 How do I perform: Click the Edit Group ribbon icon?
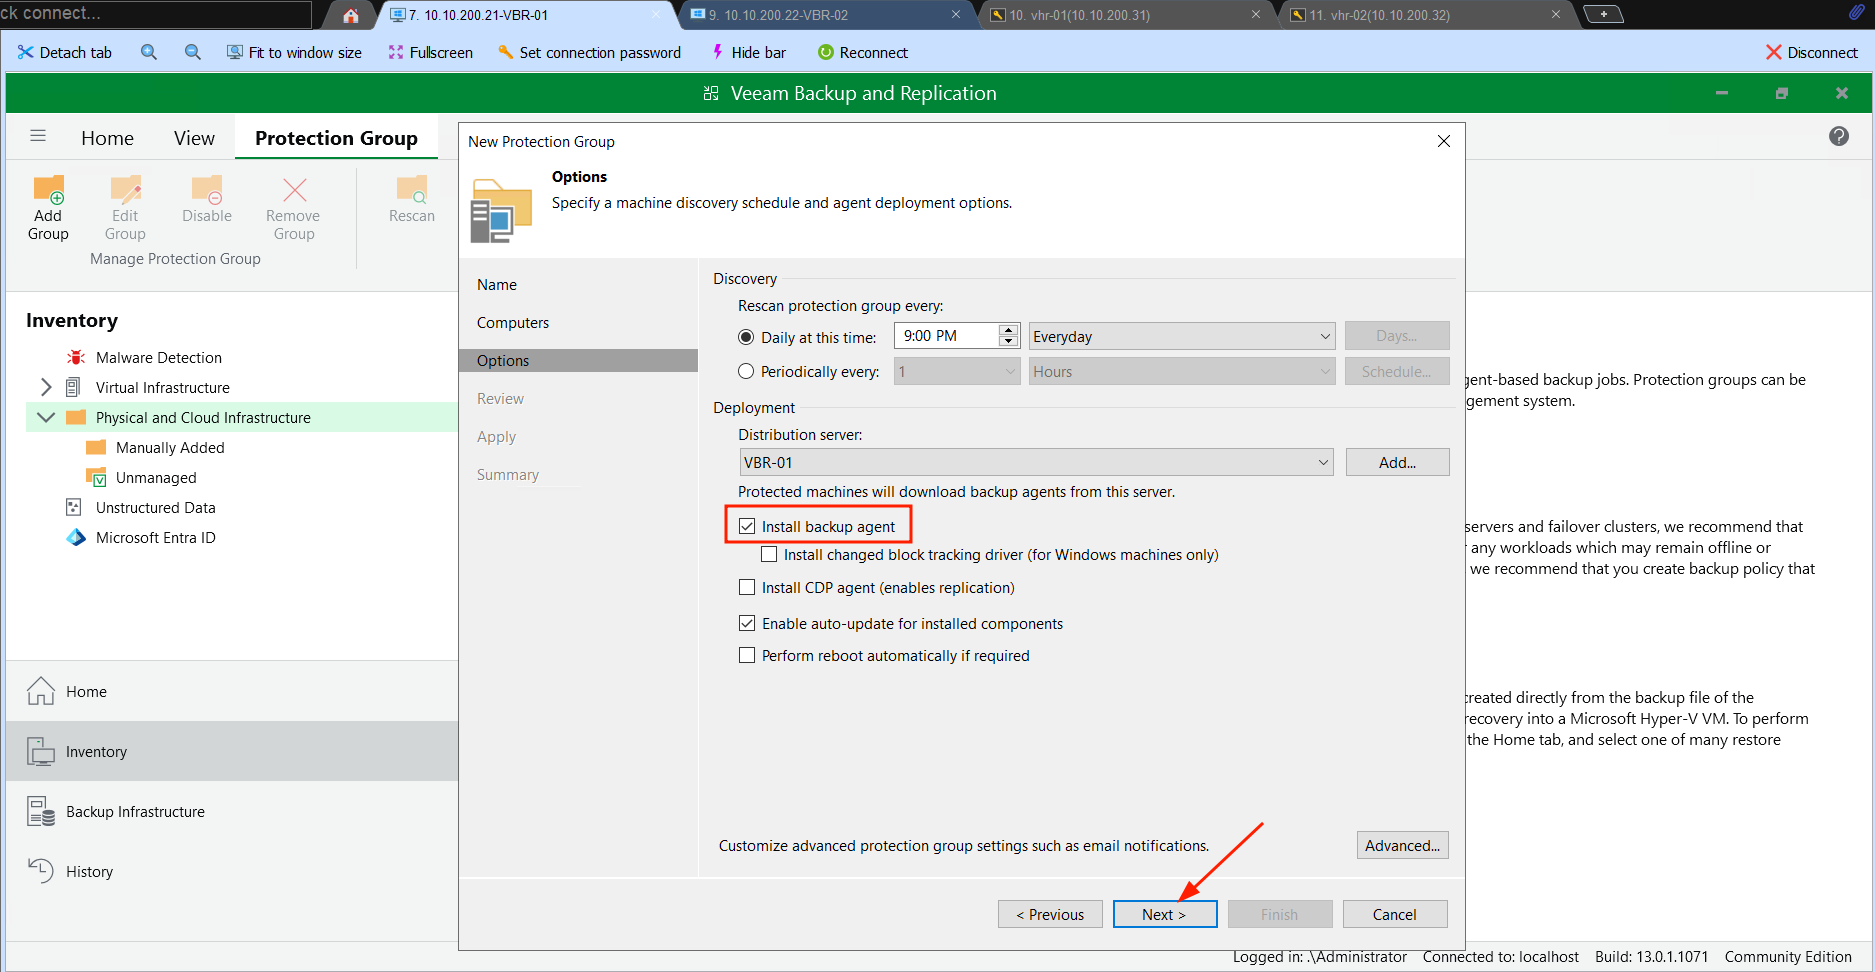[125, 190]
